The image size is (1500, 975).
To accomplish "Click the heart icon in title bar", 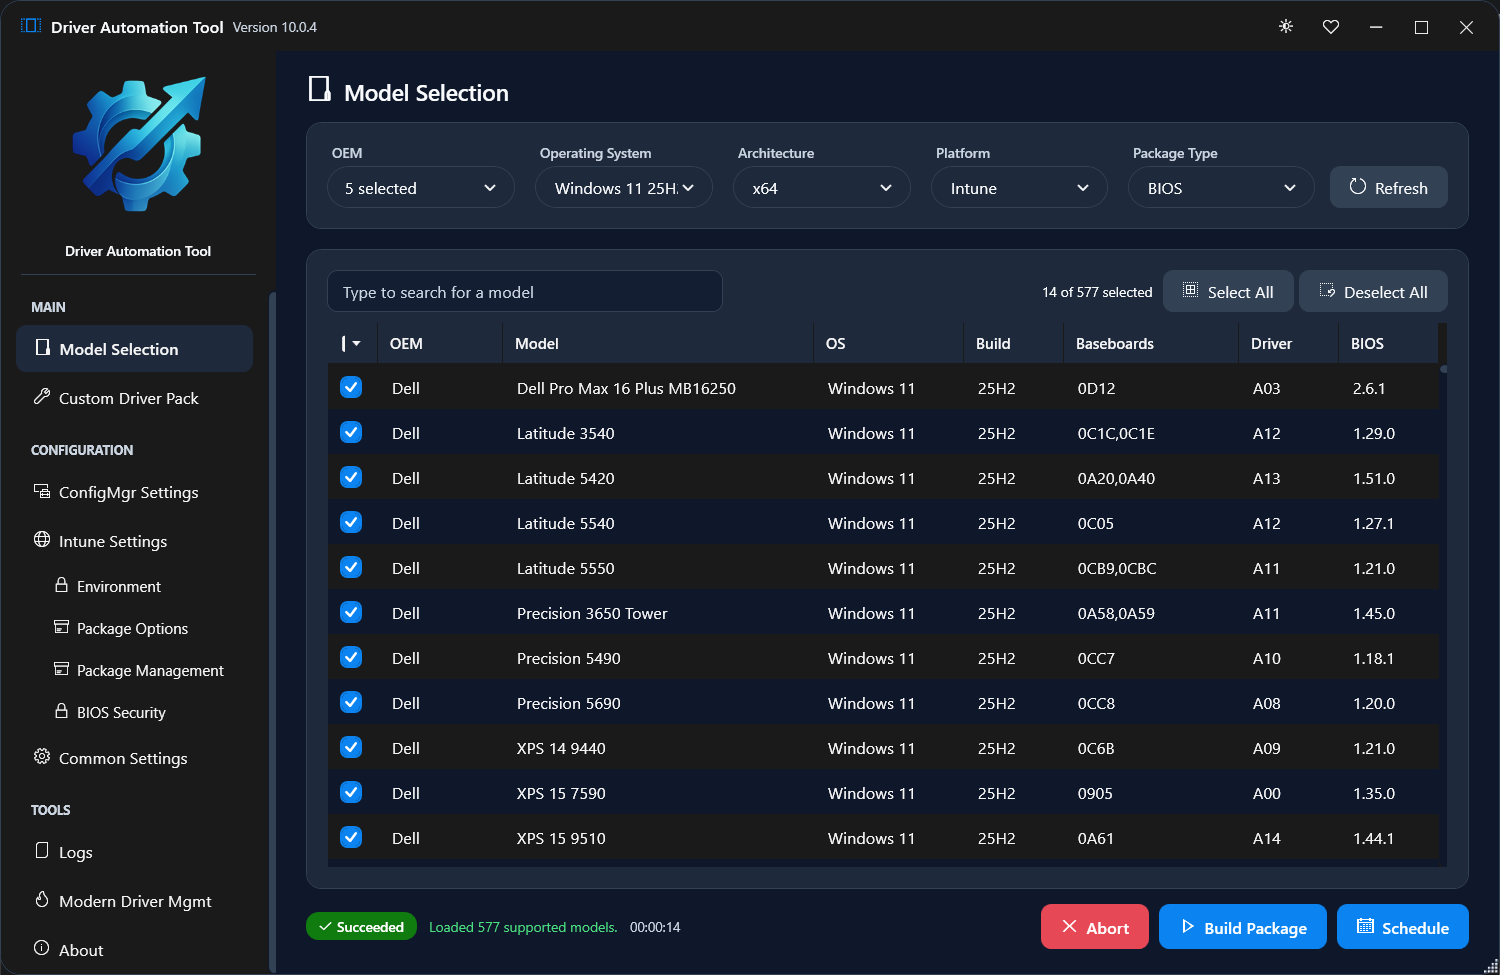I will click(x=1331, y=27).
